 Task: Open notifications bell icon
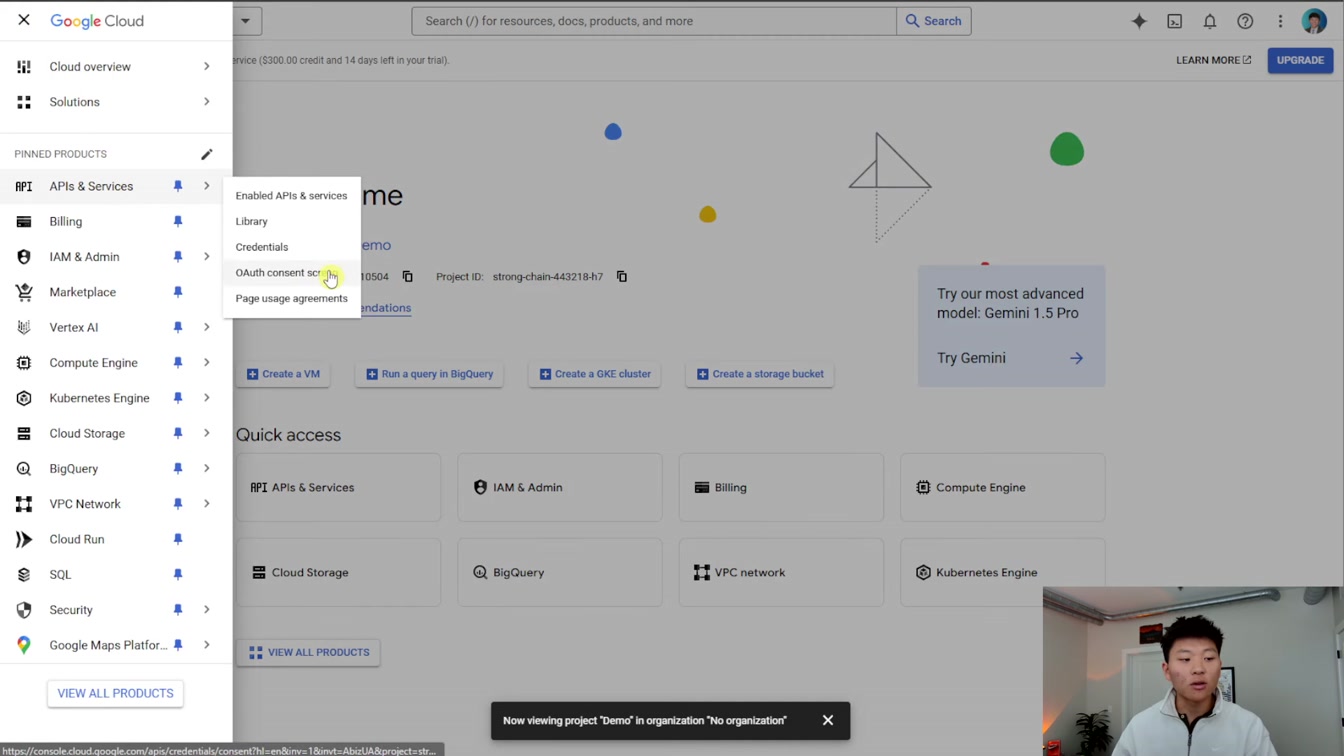(1209, 21)
